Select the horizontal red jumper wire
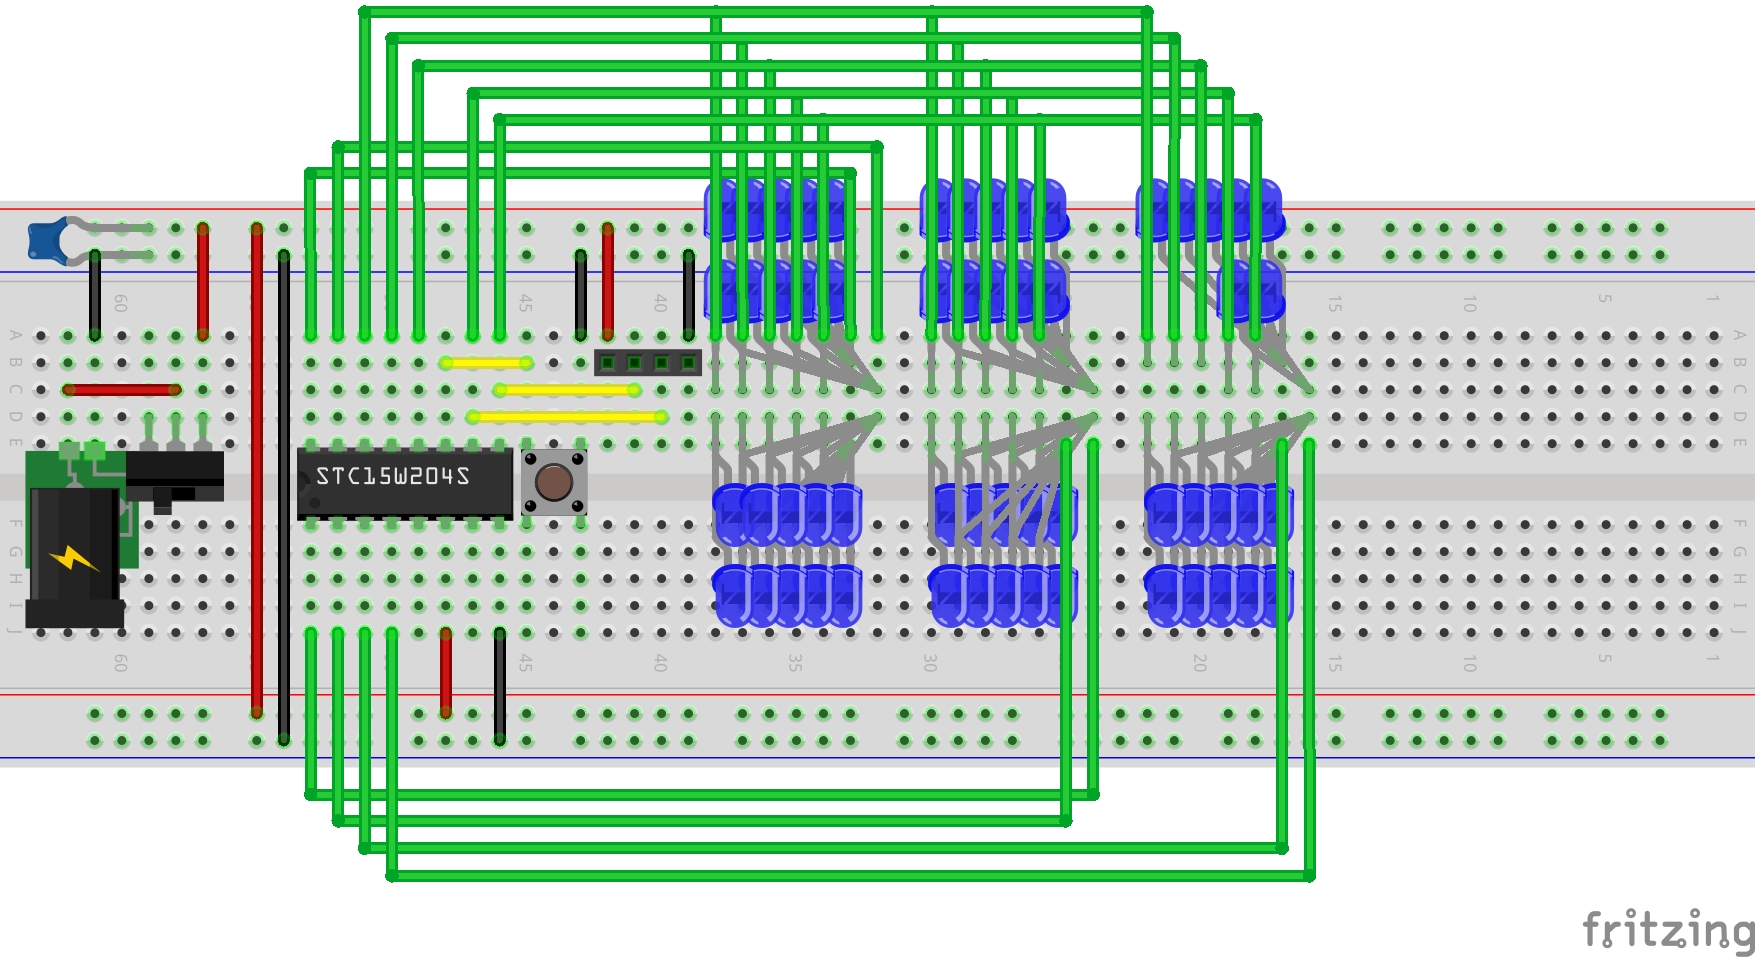Image resolution: width=1755 pixels, height=957 pixels. 122,390
